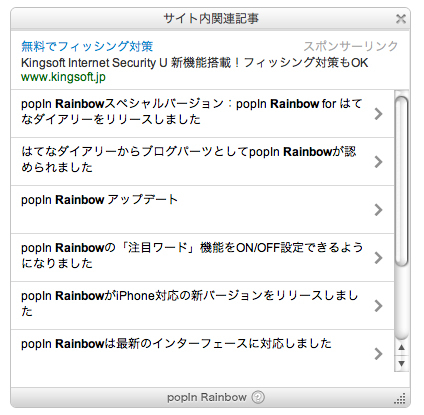
Task: Open the popIn Rainbow help icon
Action: 258,397
